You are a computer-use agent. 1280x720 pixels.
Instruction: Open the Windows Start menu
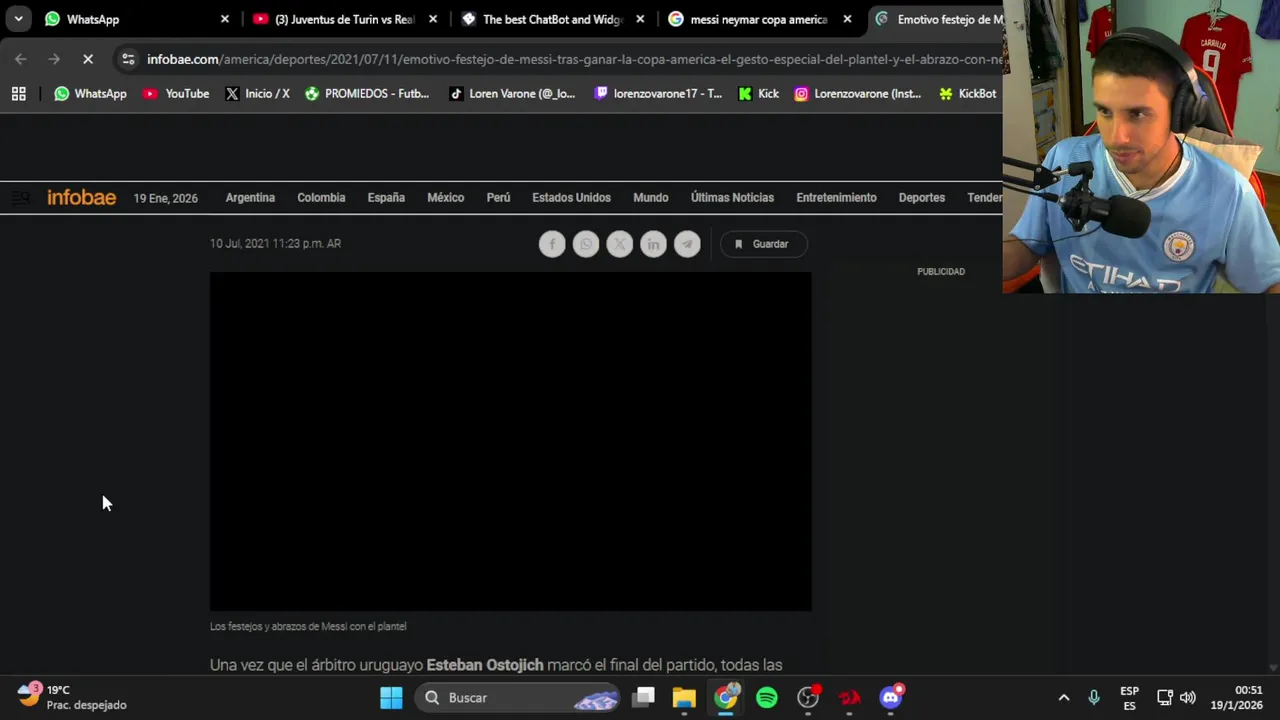click(x=391, y=697)
